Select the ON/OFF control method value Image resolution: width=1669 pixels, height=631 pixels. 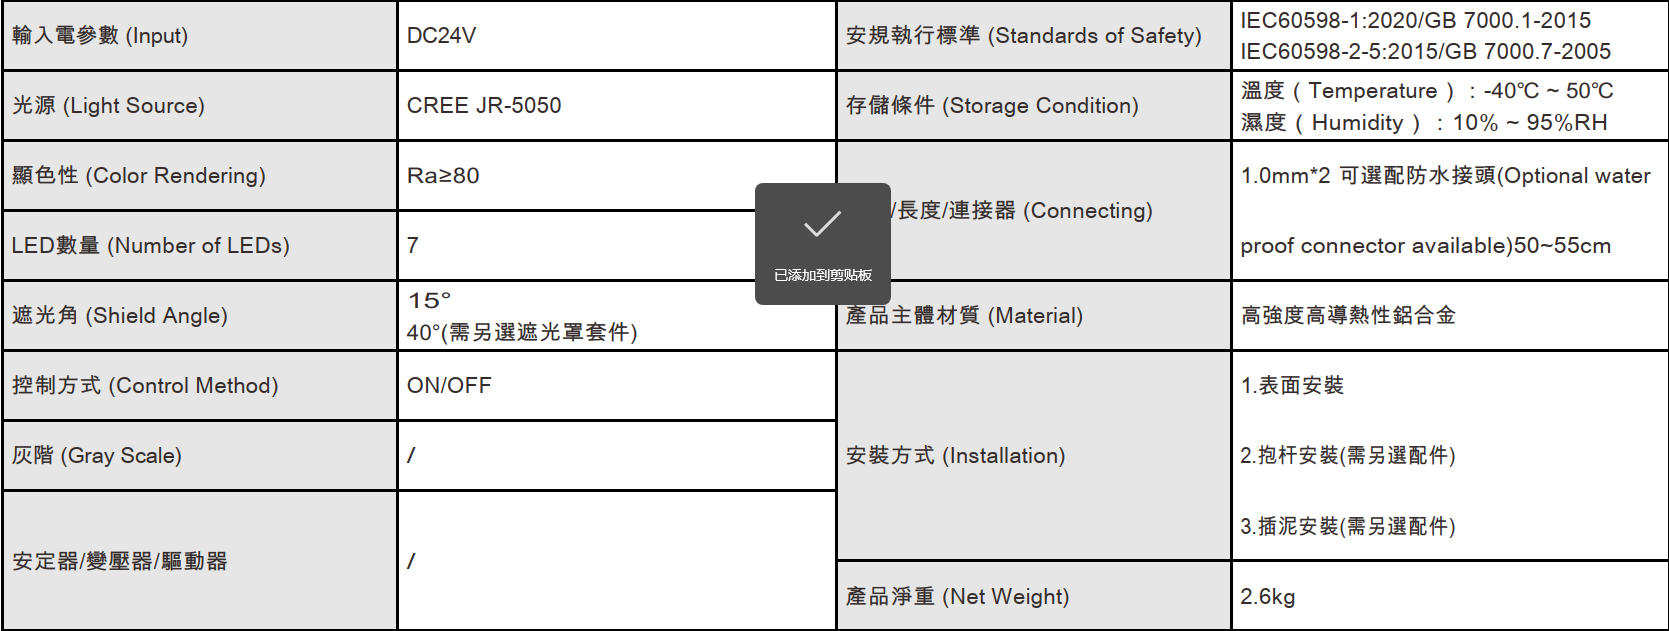[x=449, y=386]
